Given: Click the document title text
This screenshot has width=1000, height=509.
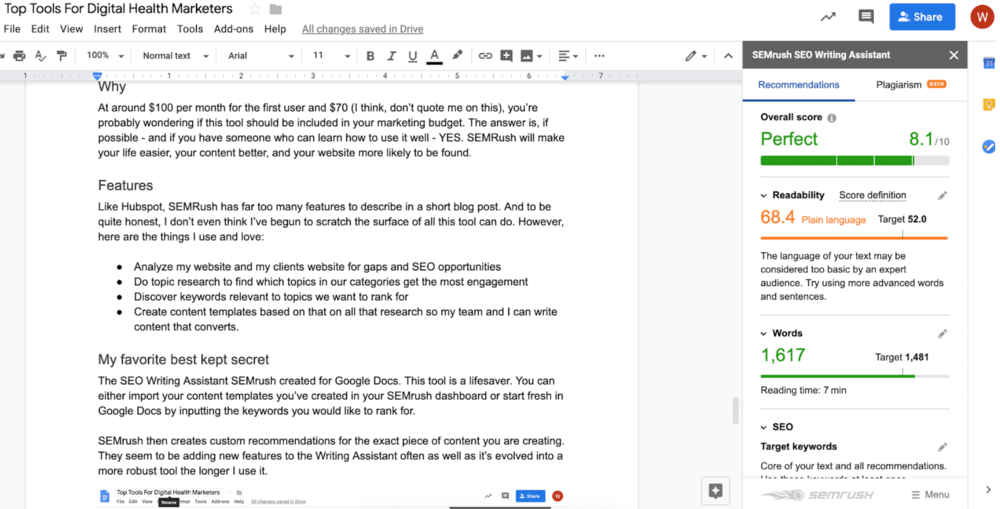Looking at the screenshot, I should [x=119, y=9].
